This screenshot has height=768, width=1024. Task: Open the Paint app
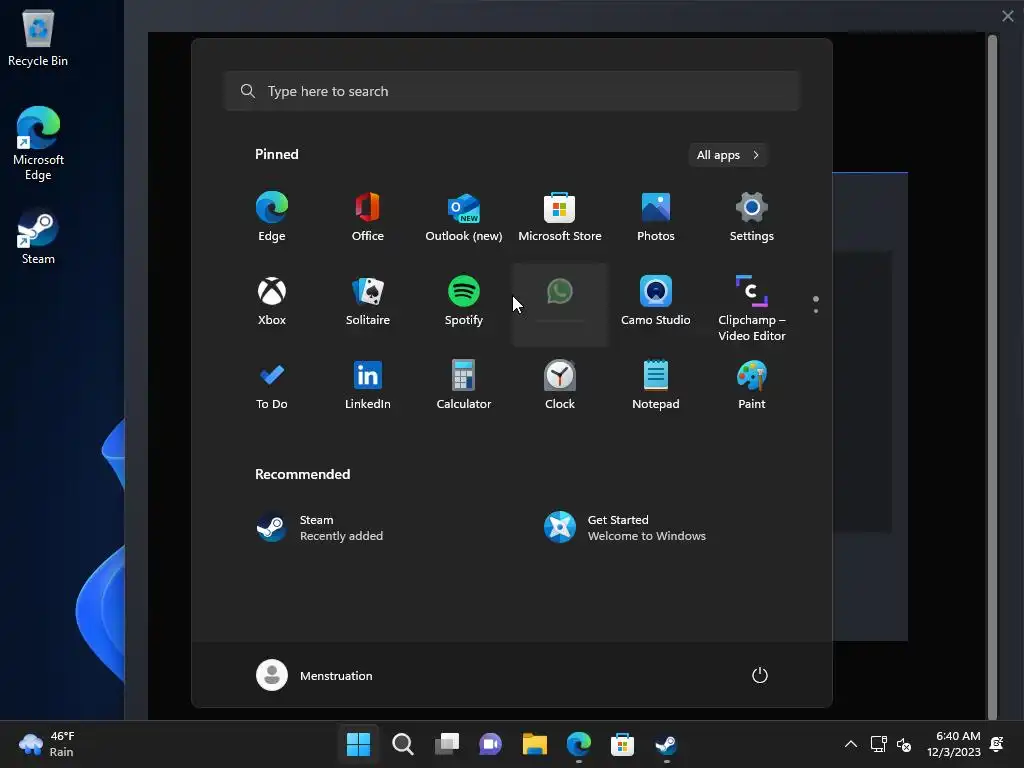tap(752, 385)
